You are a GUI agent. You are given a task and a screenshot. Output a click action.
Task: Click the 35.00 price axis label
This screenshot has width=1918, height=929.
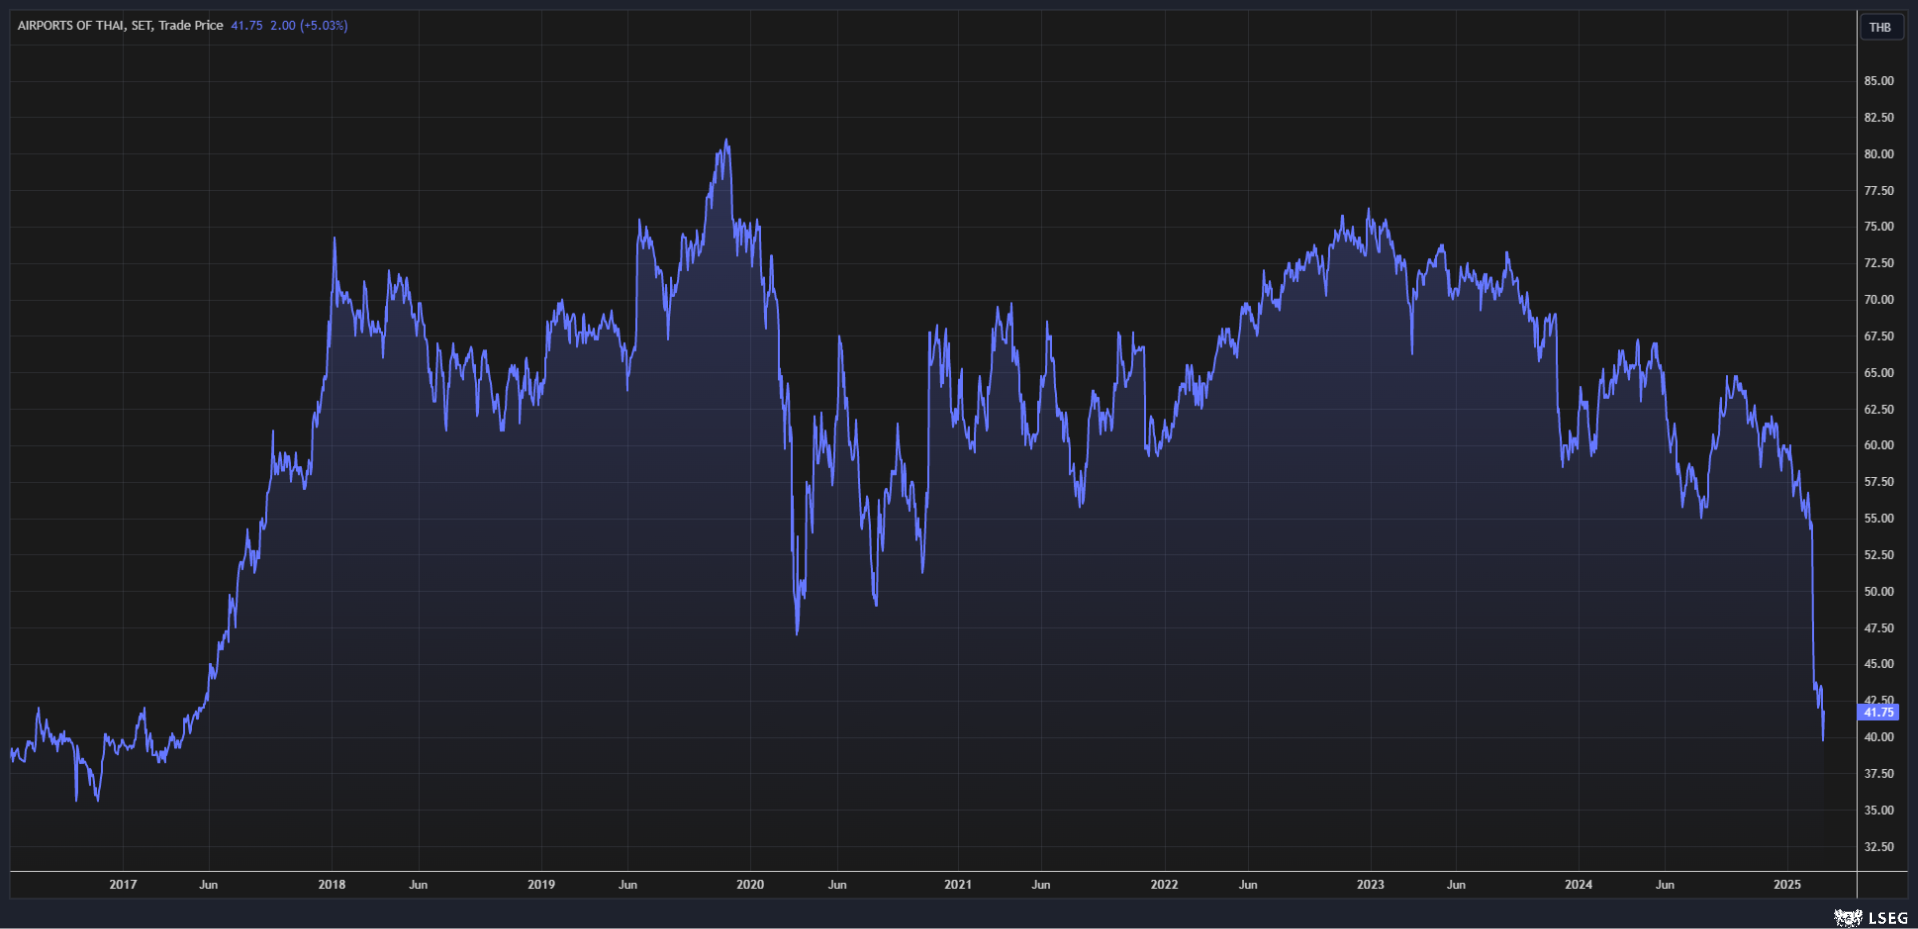1878,810
